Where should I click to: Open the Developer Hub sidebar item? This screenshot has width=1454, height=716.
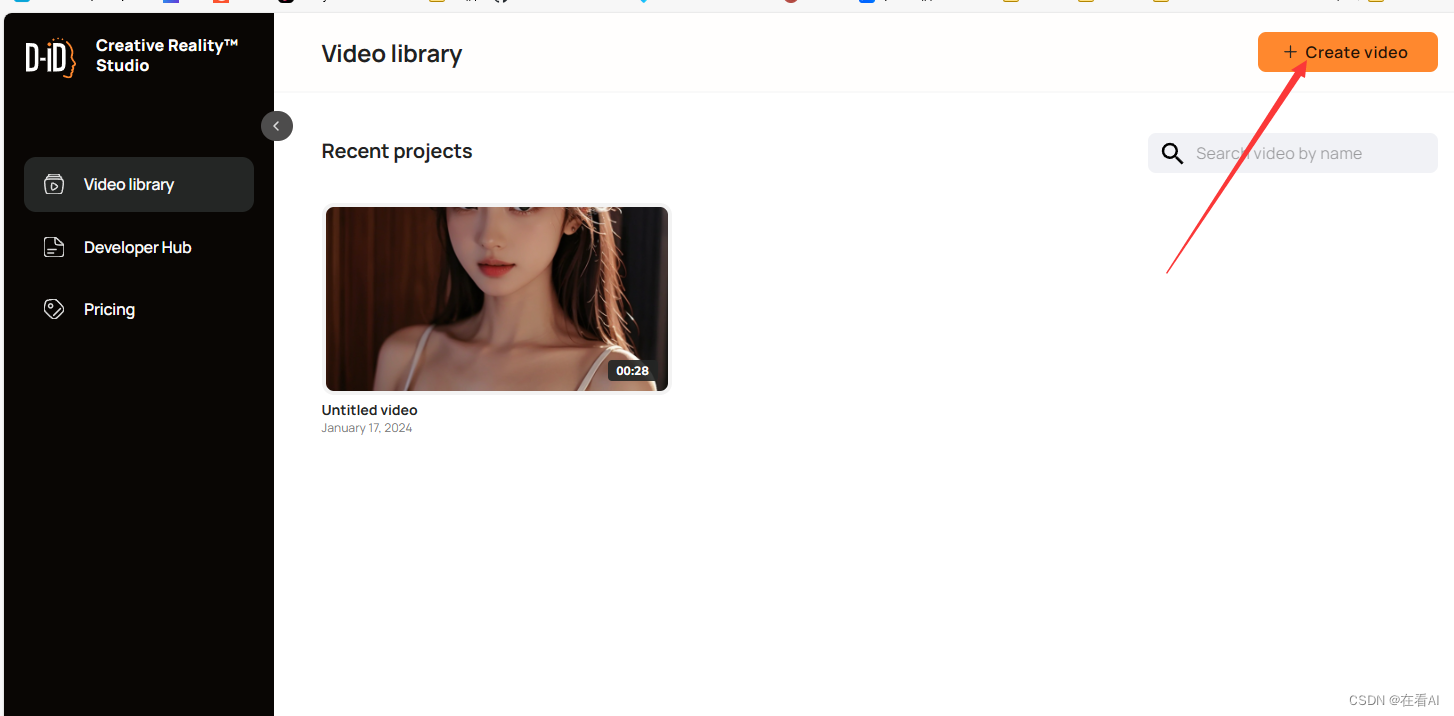(x=139, y=247)
